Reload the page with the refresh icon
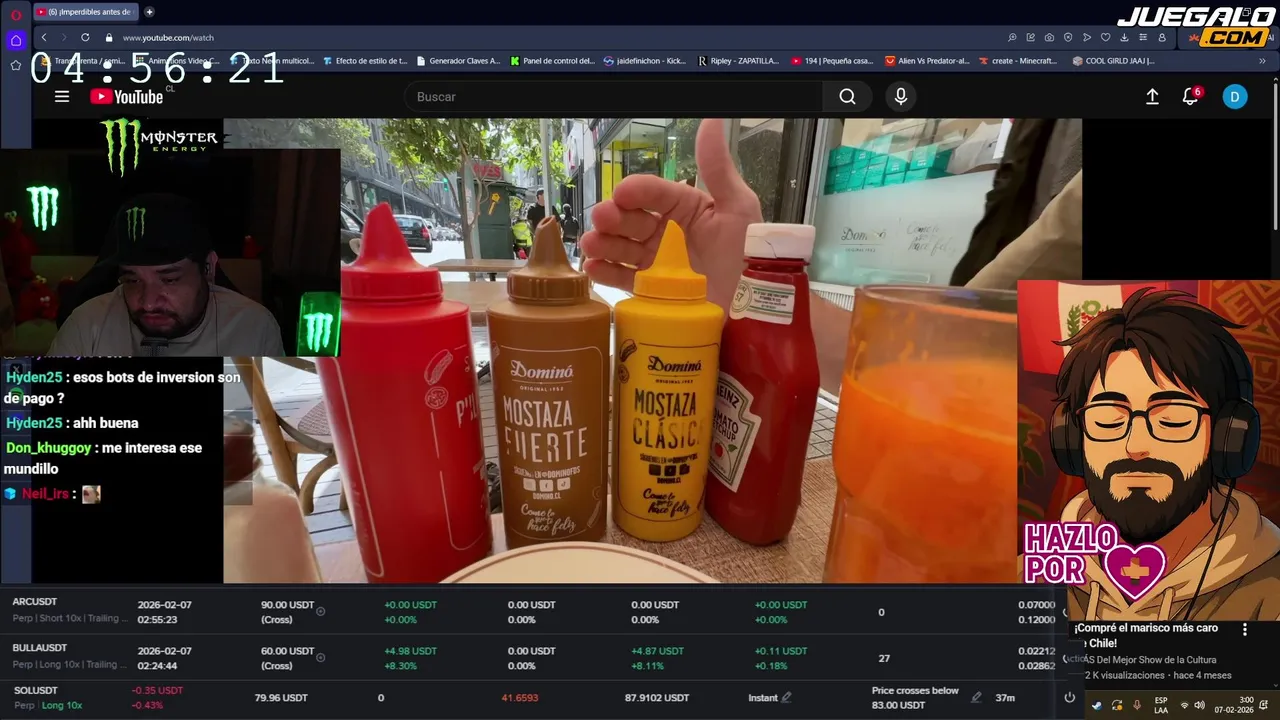The height and width of the screenshot is (720, 1280). point(85,37)
